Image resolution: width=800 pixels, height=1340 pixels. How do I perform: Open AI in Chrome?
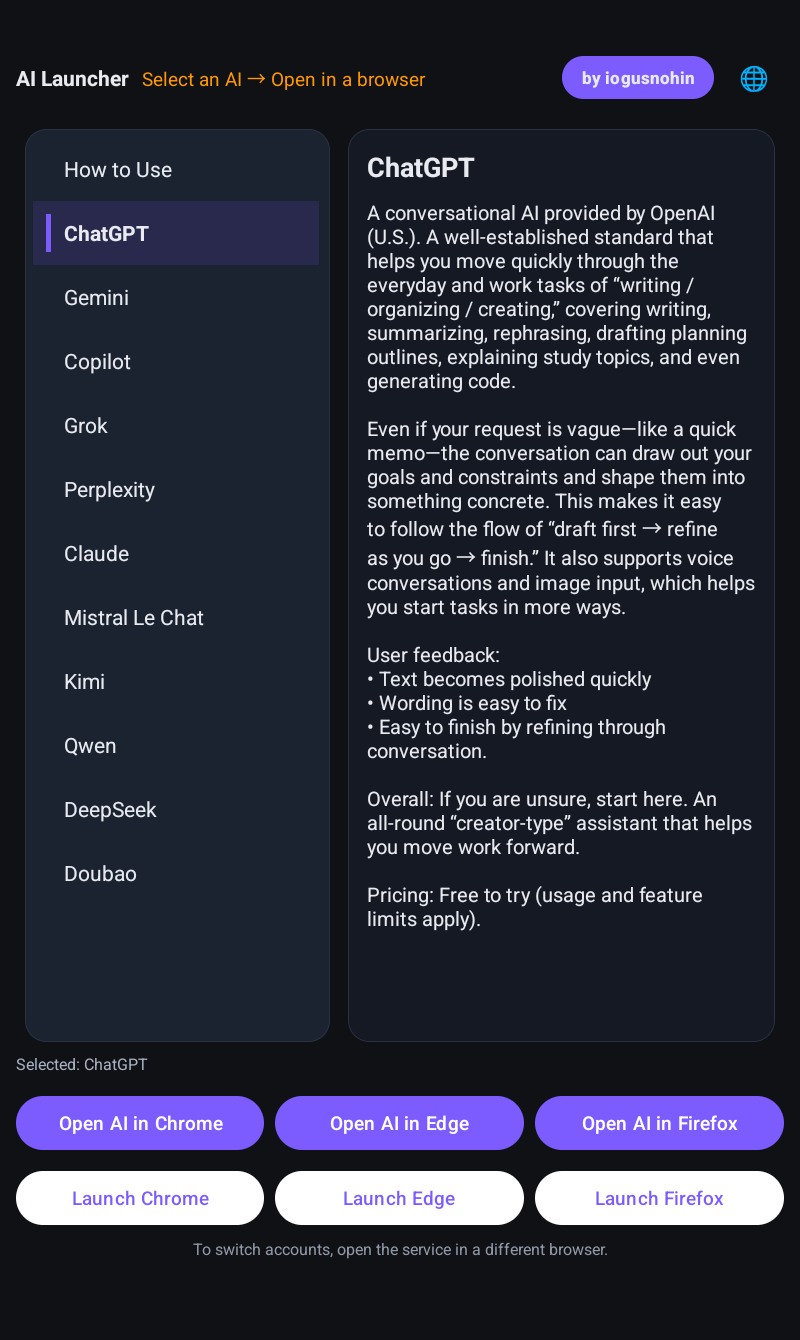140,1123
